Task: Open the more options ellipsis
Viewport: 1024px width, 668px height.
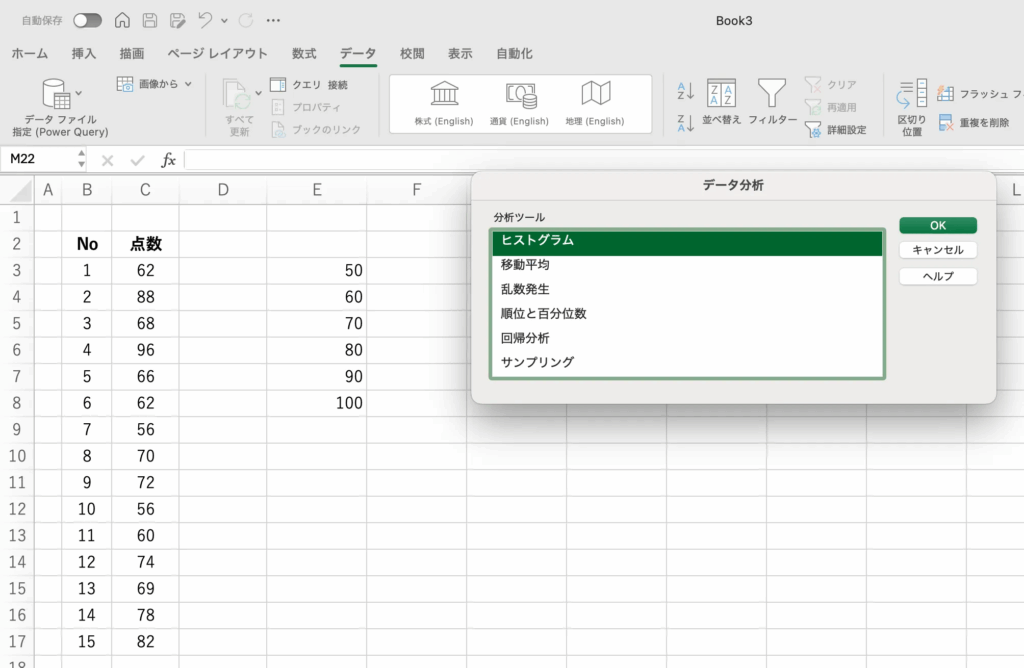Action: [274, 20]
